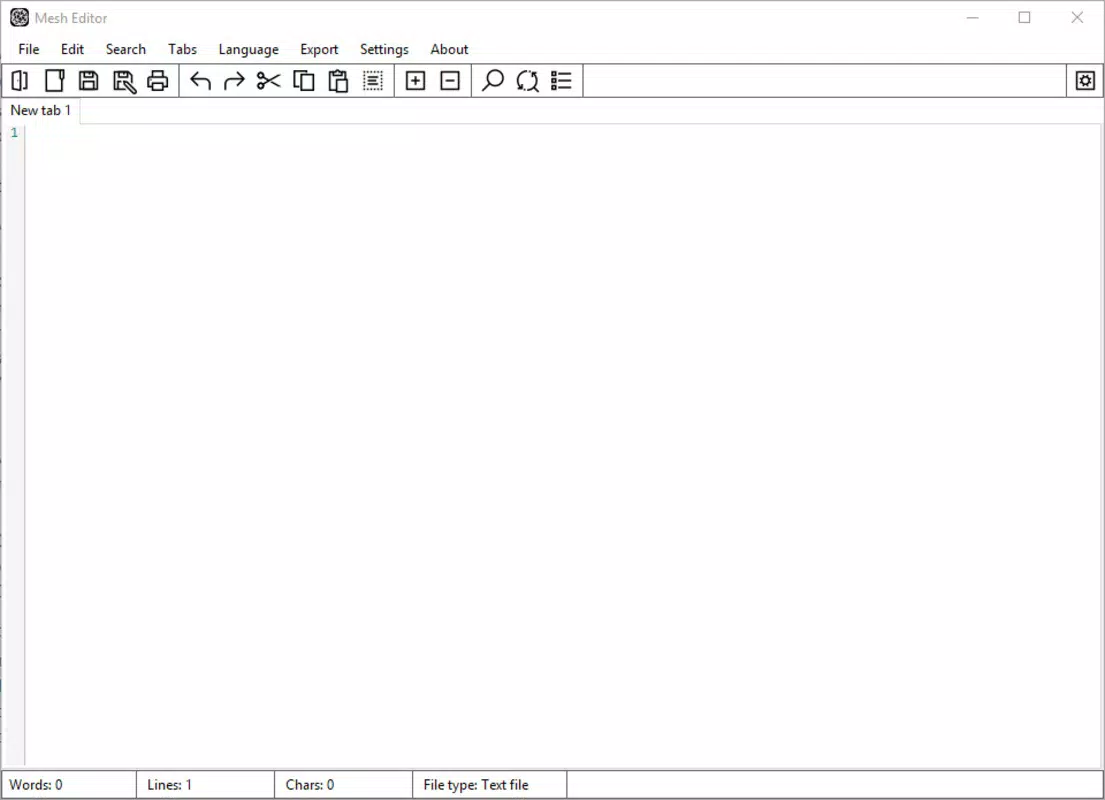Open the Language menu

(x=248, y=49)
